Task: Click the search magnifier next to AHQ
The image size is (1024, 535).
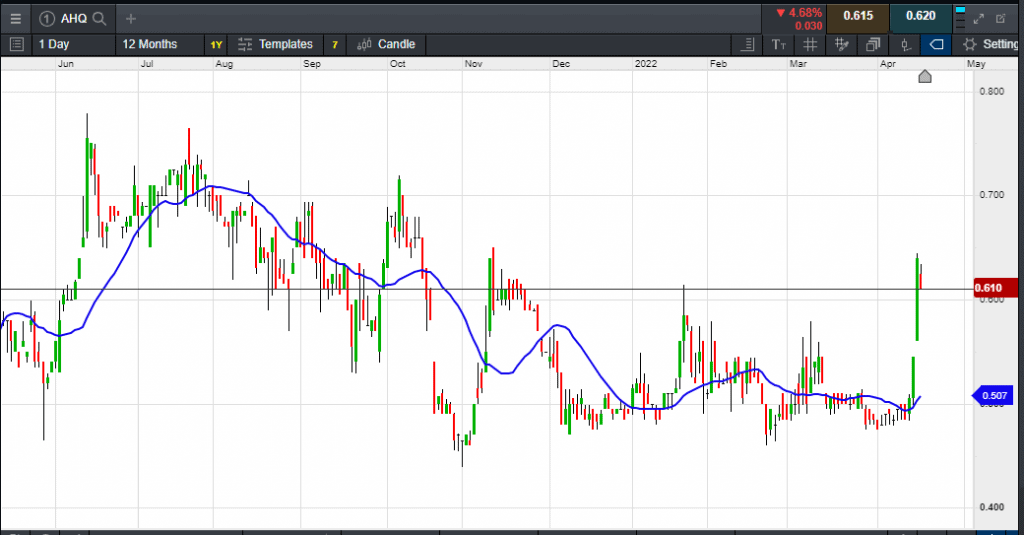Action: tap(99, 18)
